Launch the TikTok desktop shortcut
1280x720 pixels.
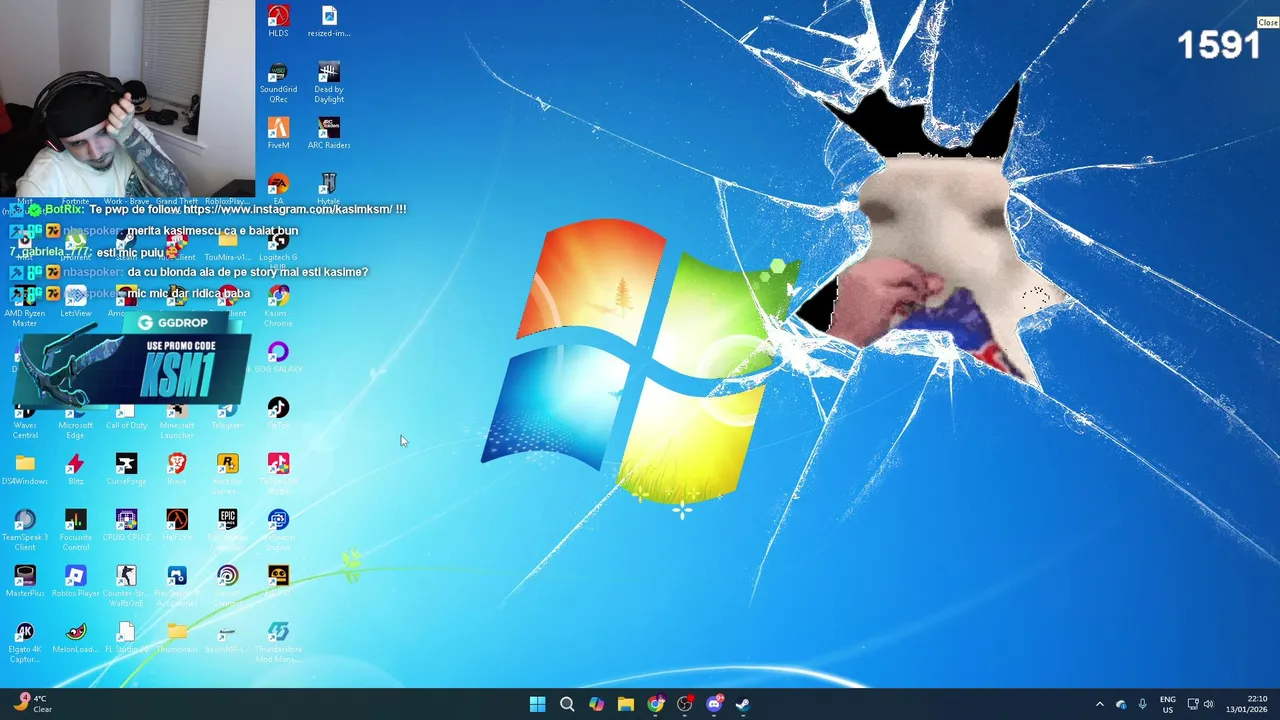(x=278, y=413)
